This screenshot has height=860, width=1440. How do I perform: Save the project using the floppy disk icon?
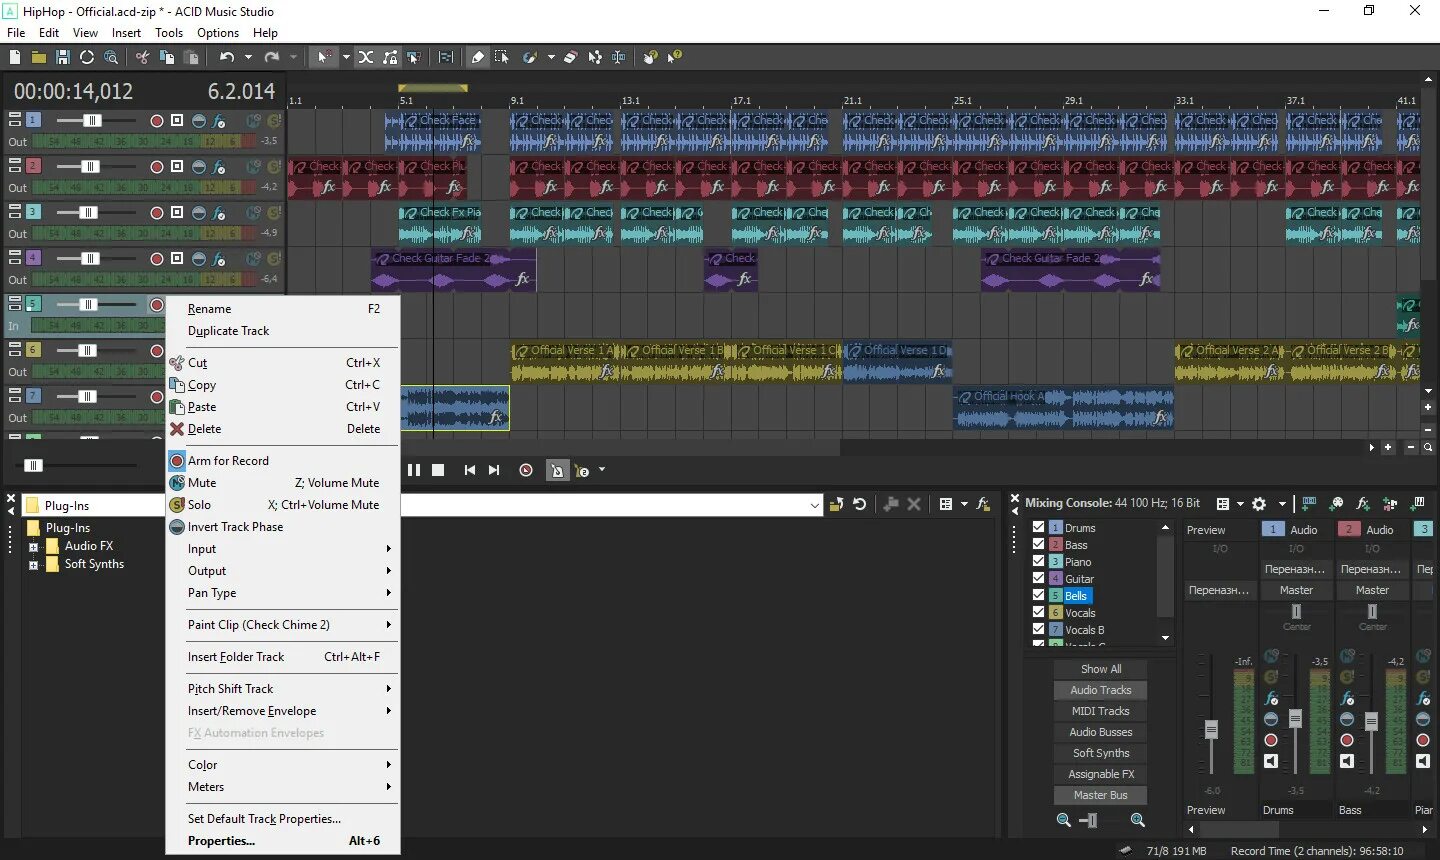63,58
